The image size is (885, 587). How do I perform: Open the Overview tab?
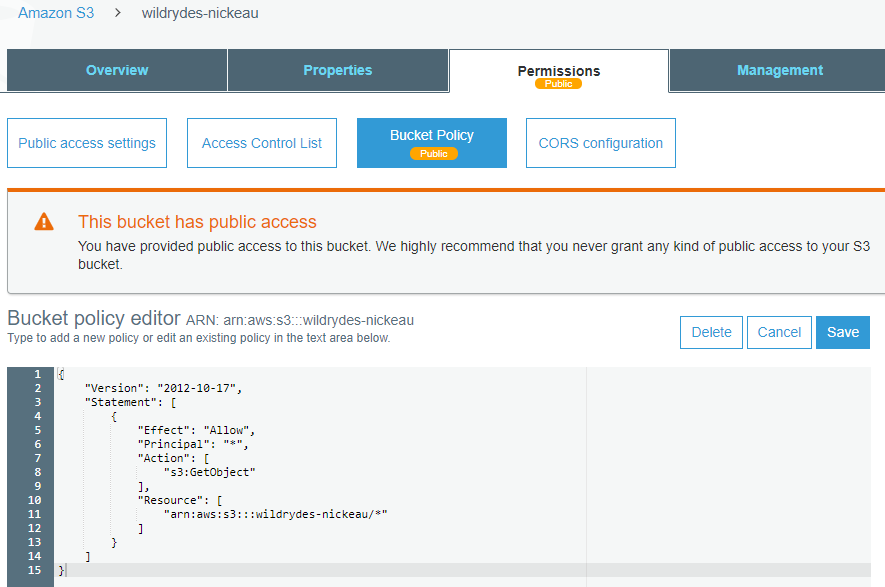coord(117,70)
